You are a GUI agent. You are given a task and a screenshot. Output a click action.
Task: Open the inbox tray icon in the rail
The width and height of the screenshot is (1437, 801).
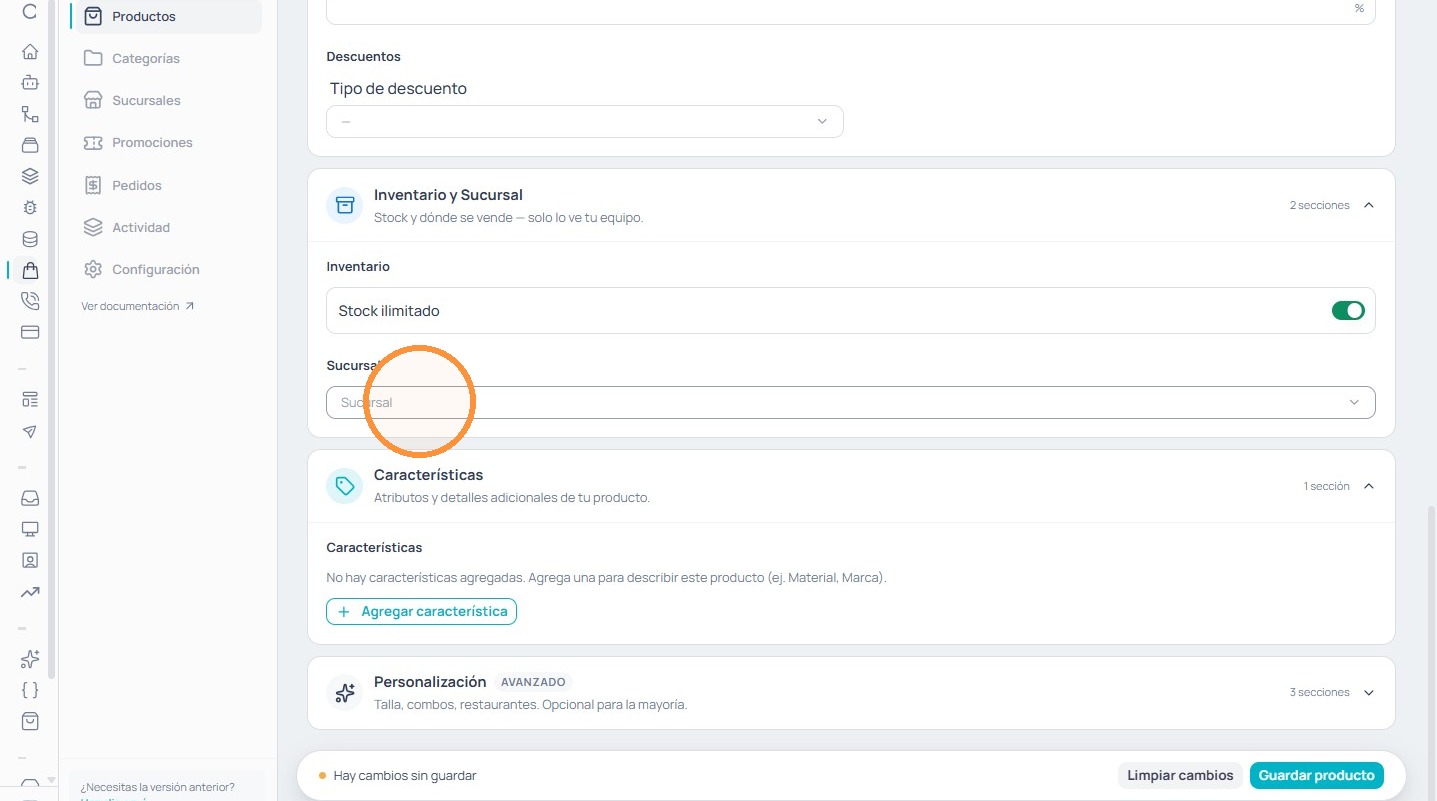[x=30, y=498]
